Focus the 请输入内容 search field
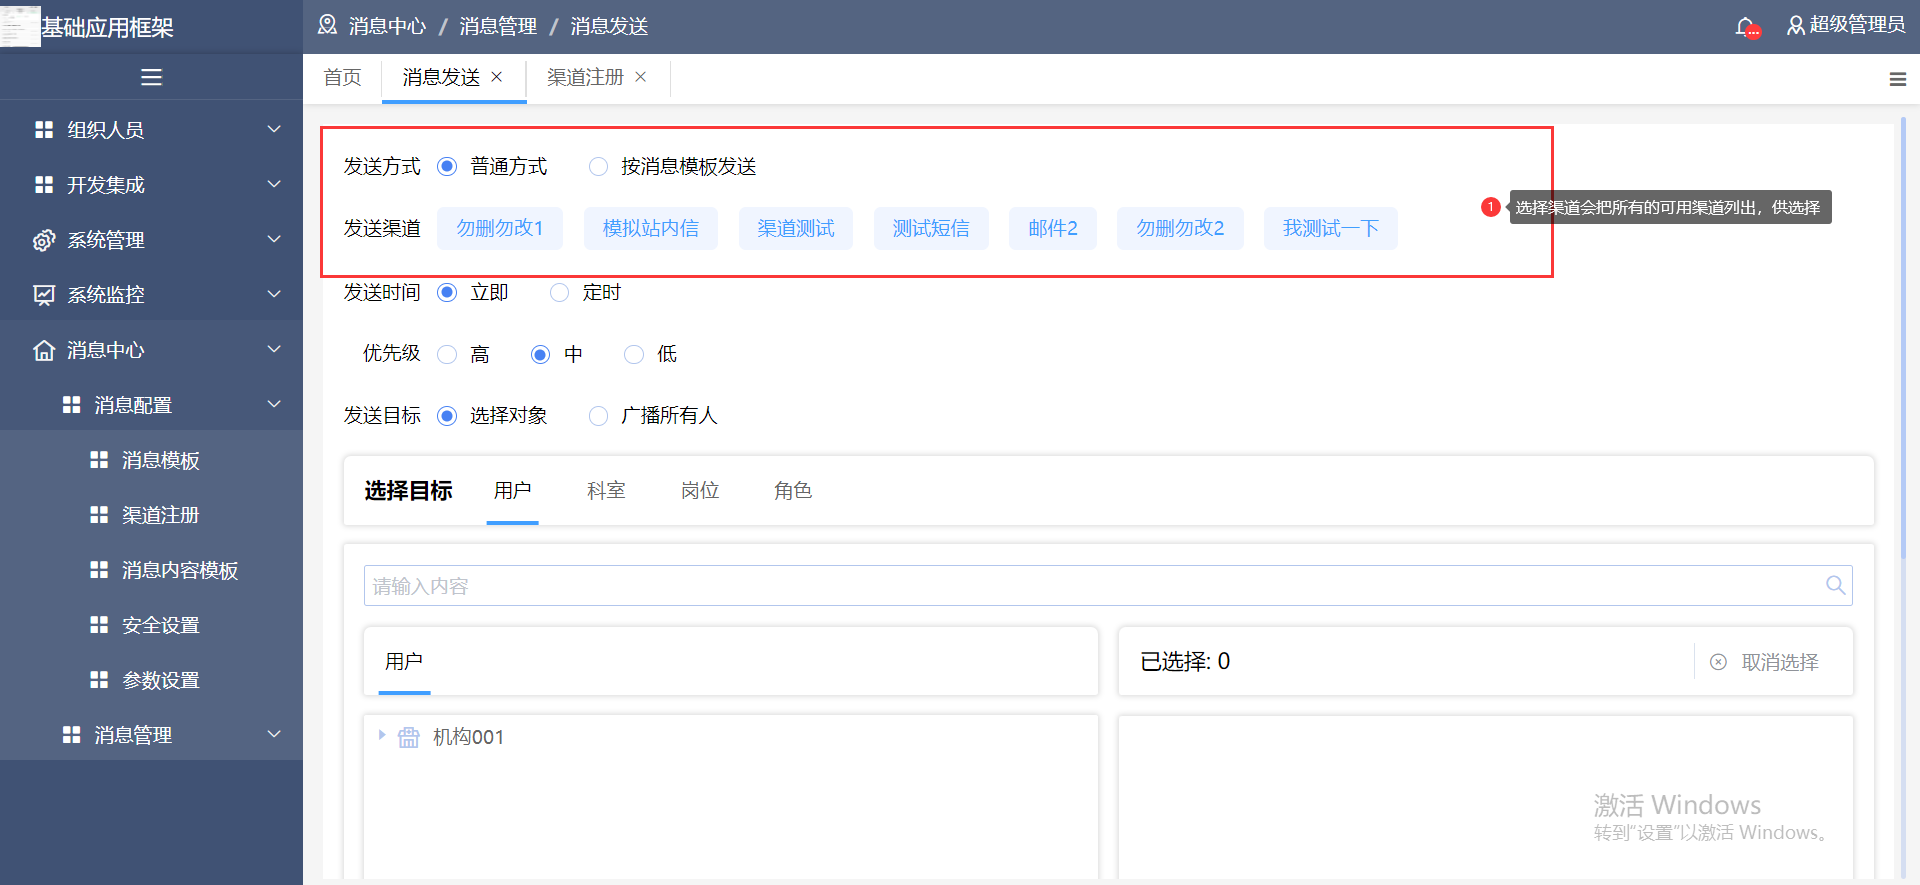Image resolution: width=1920 pixels, height=885 pixels. [1108, 586]
